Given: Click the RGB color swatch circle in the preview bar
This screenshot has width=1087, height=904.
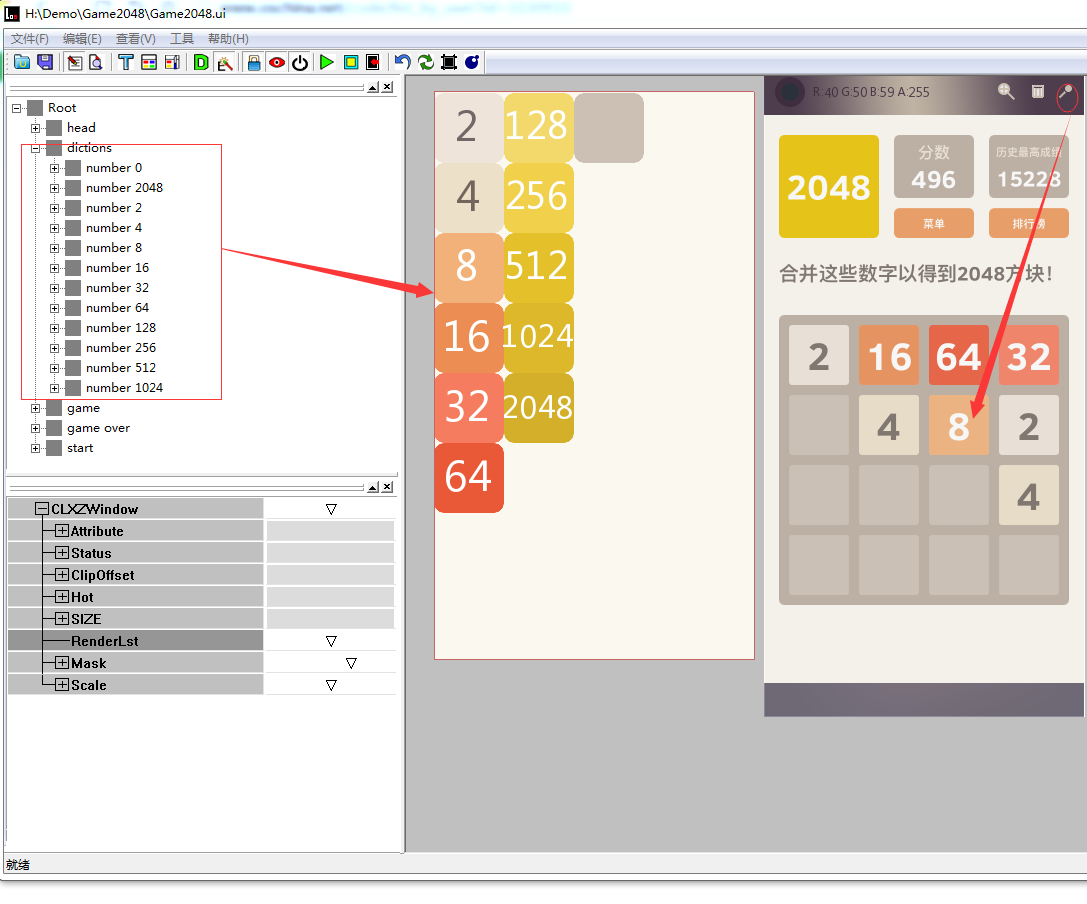Looking at the screenshot, I should [x=789, y=92].
